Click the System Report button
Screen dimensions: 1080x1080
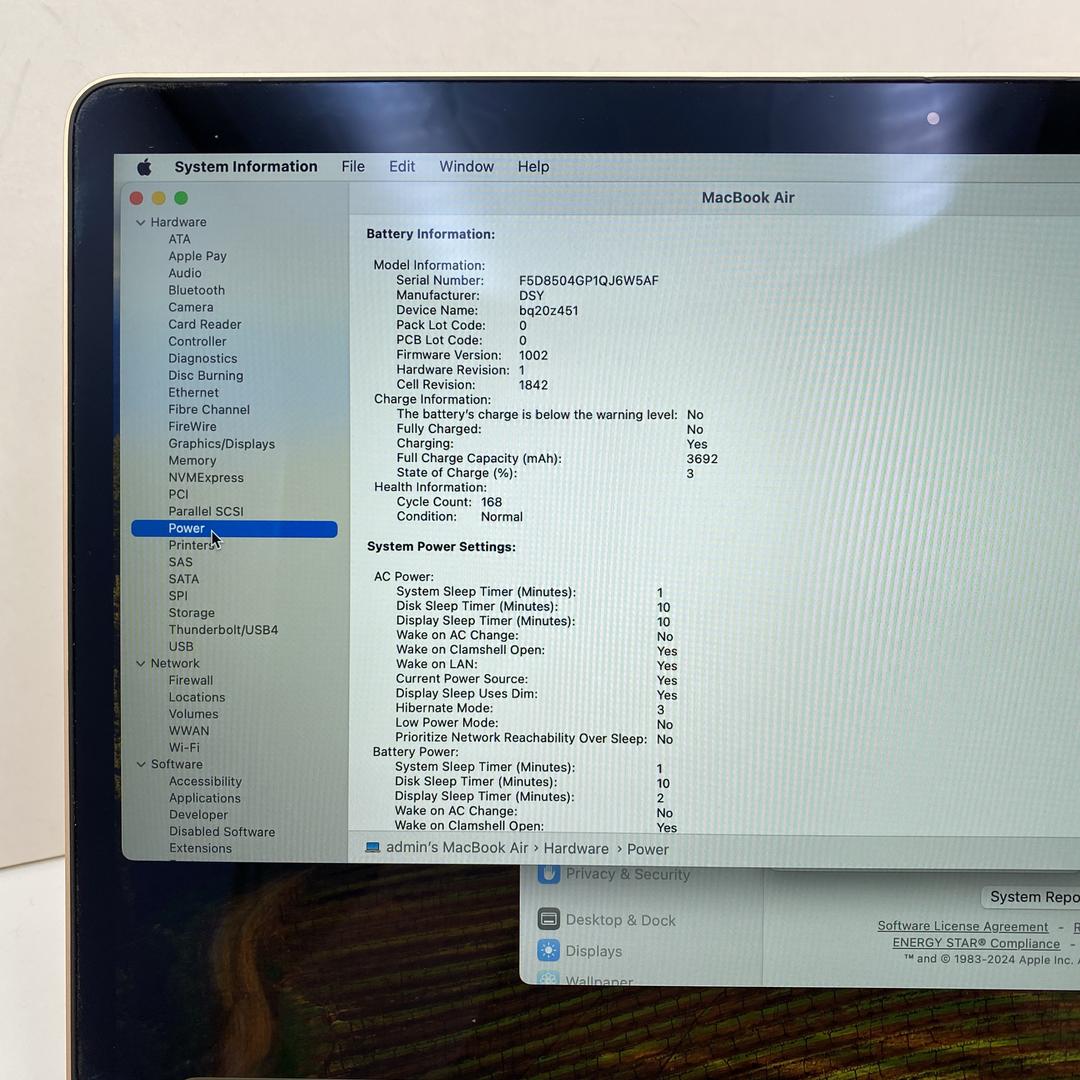[1030, 897]
